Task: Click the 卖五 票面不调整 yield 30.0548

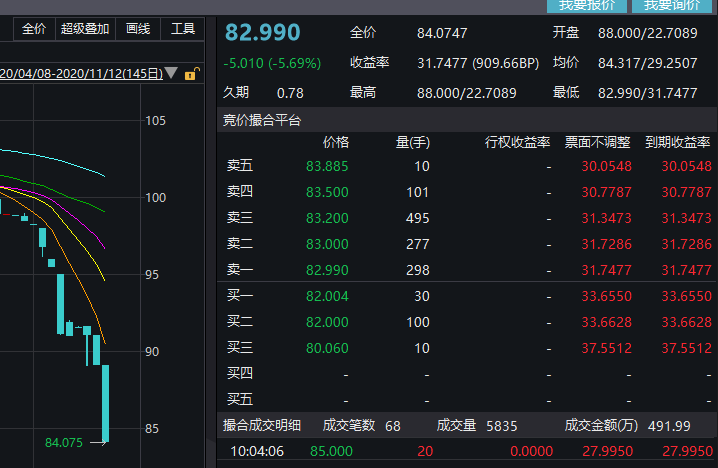Action: [x=606, y=166]
